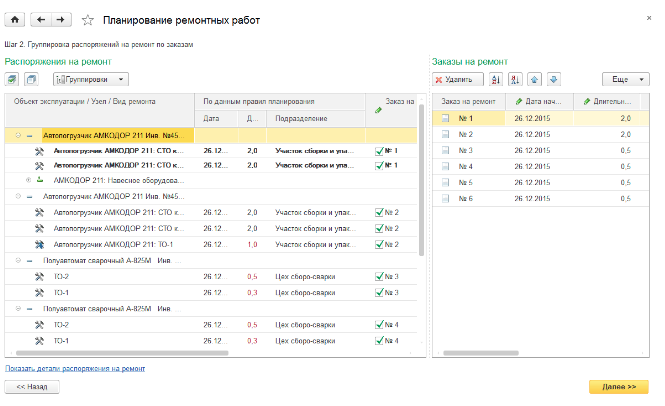665x406 pixels.
Task: Open Показать детали распоряжения на ремонт link
Action: coord(75,369)
